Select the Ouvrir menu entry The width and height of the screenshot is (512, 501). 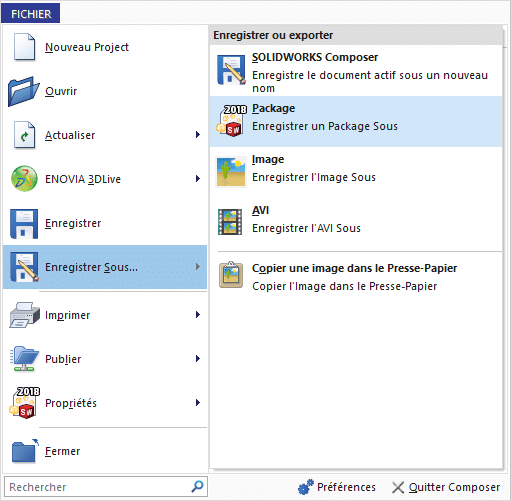click(105, 91)
